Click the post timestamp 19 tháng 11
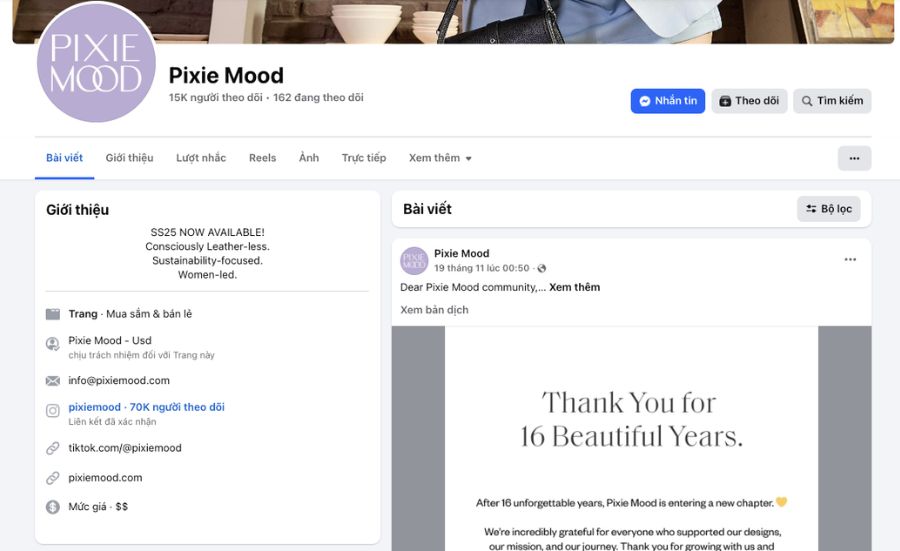The image size is (900, 551). click(x=482, y=268)
